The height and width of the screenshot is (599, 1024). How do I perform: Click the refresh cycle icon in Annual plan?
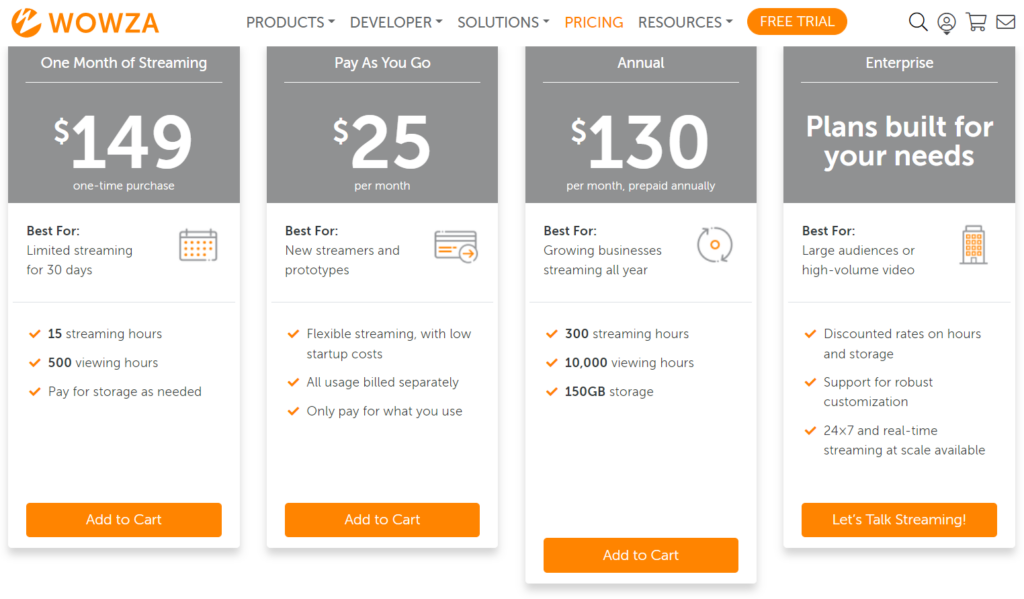tap(714, 245)
